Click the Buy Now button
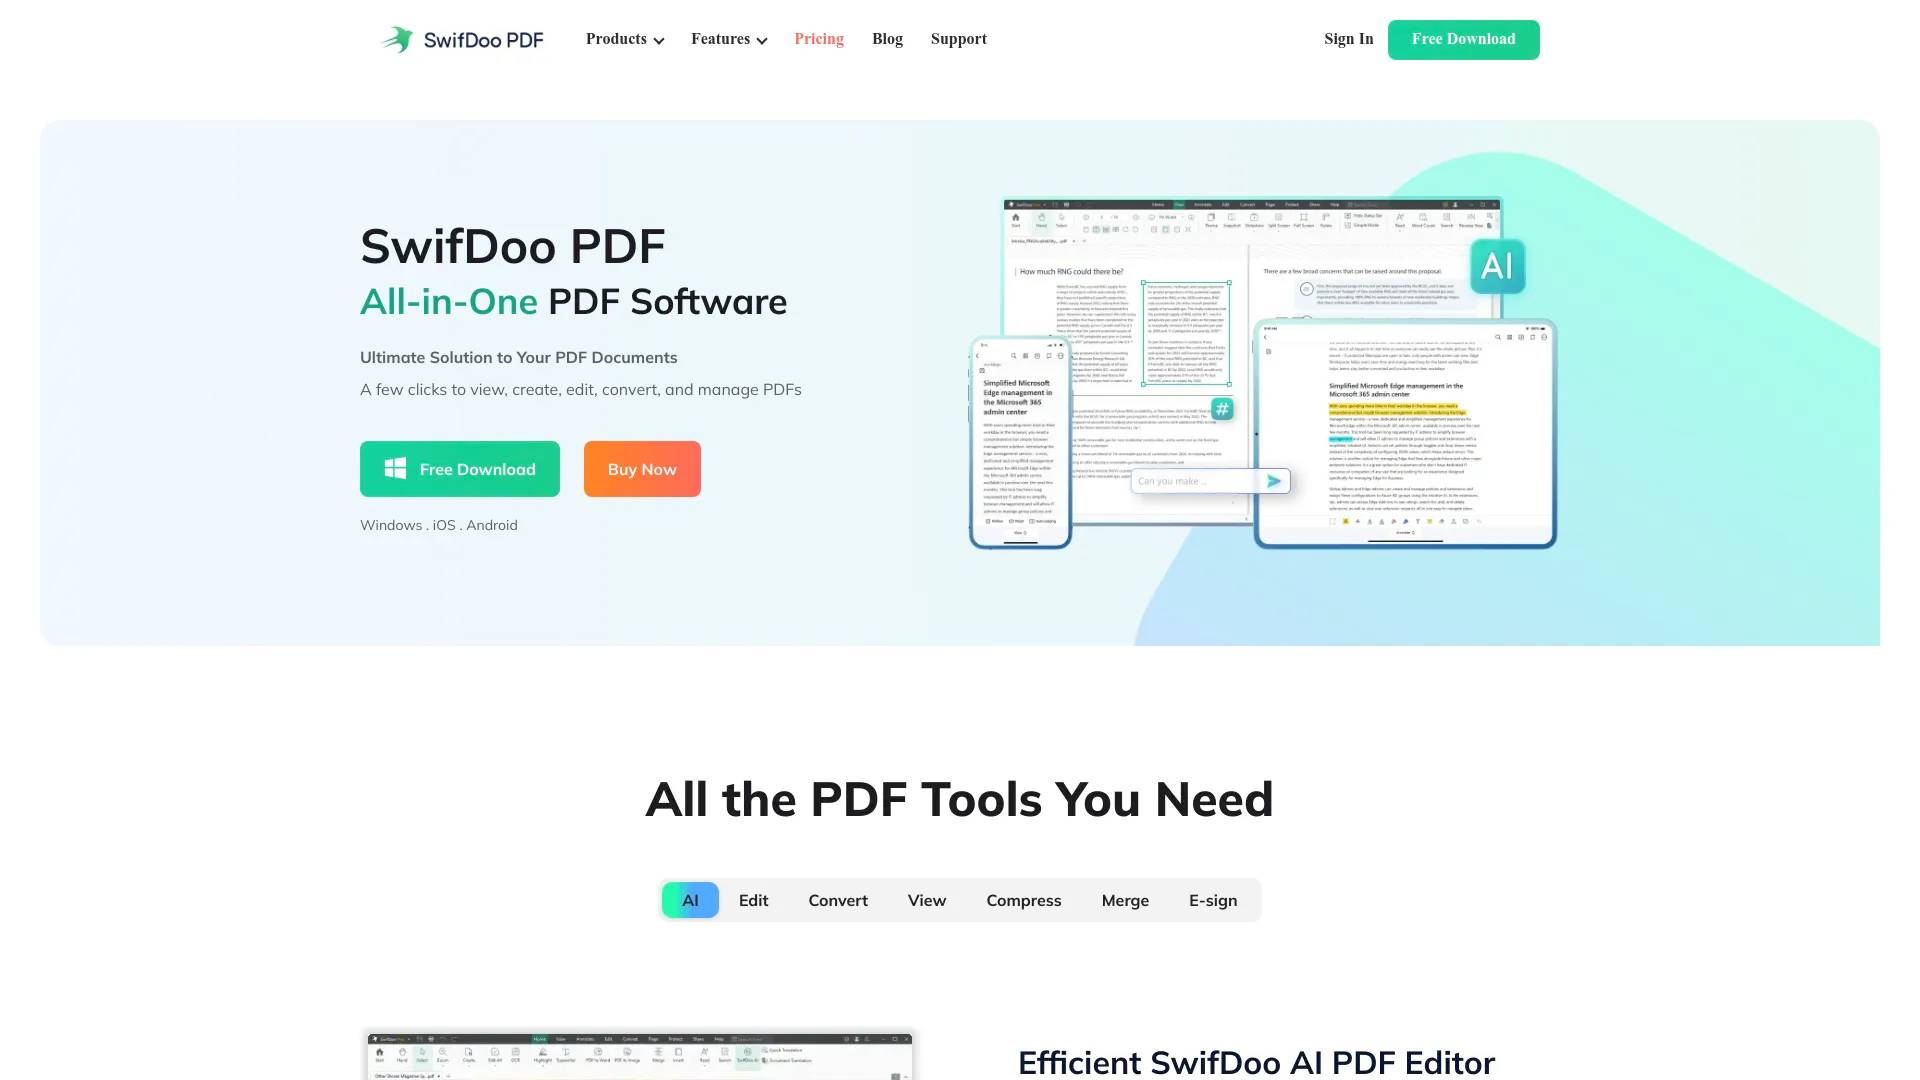Viewport: 1920px width, 1080px height. (x=641, y=468)
